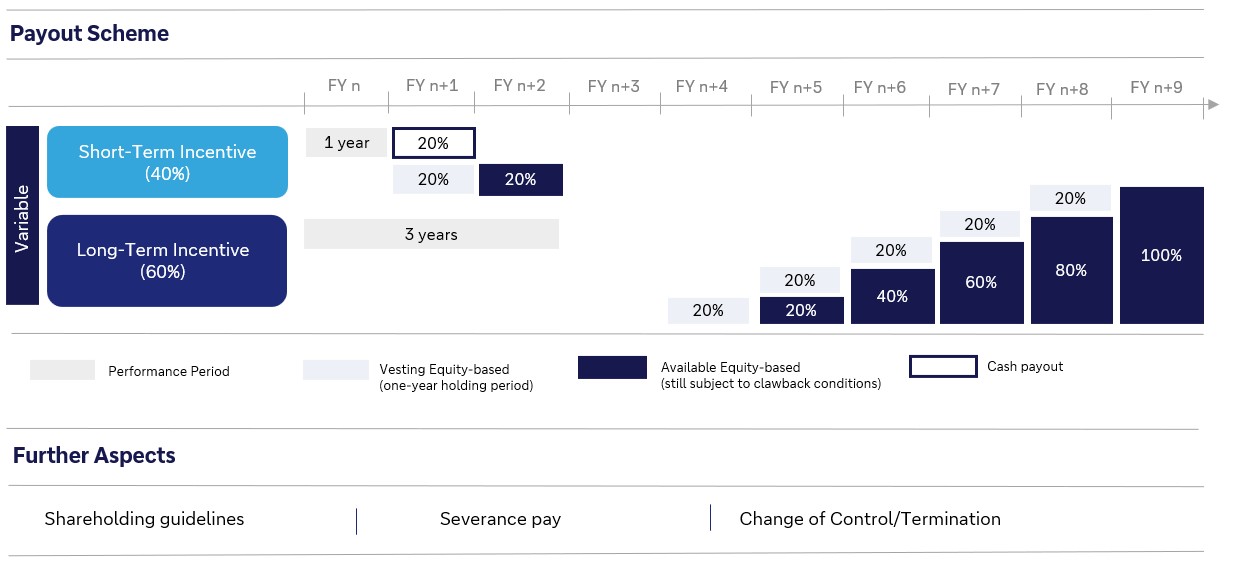The height and width of the screenshot is (567, 1247).
Task: Click the outlined 20% cash payout box
Action: (x=433, y=143)
